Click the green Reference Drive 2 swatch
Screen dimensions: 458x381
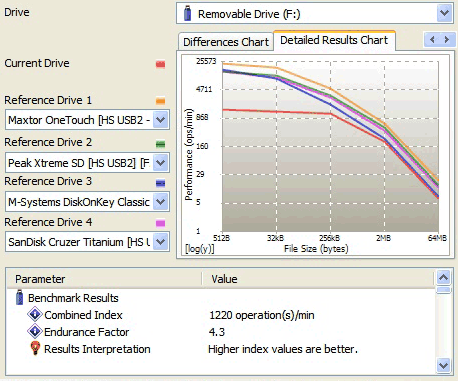point(160,144)
